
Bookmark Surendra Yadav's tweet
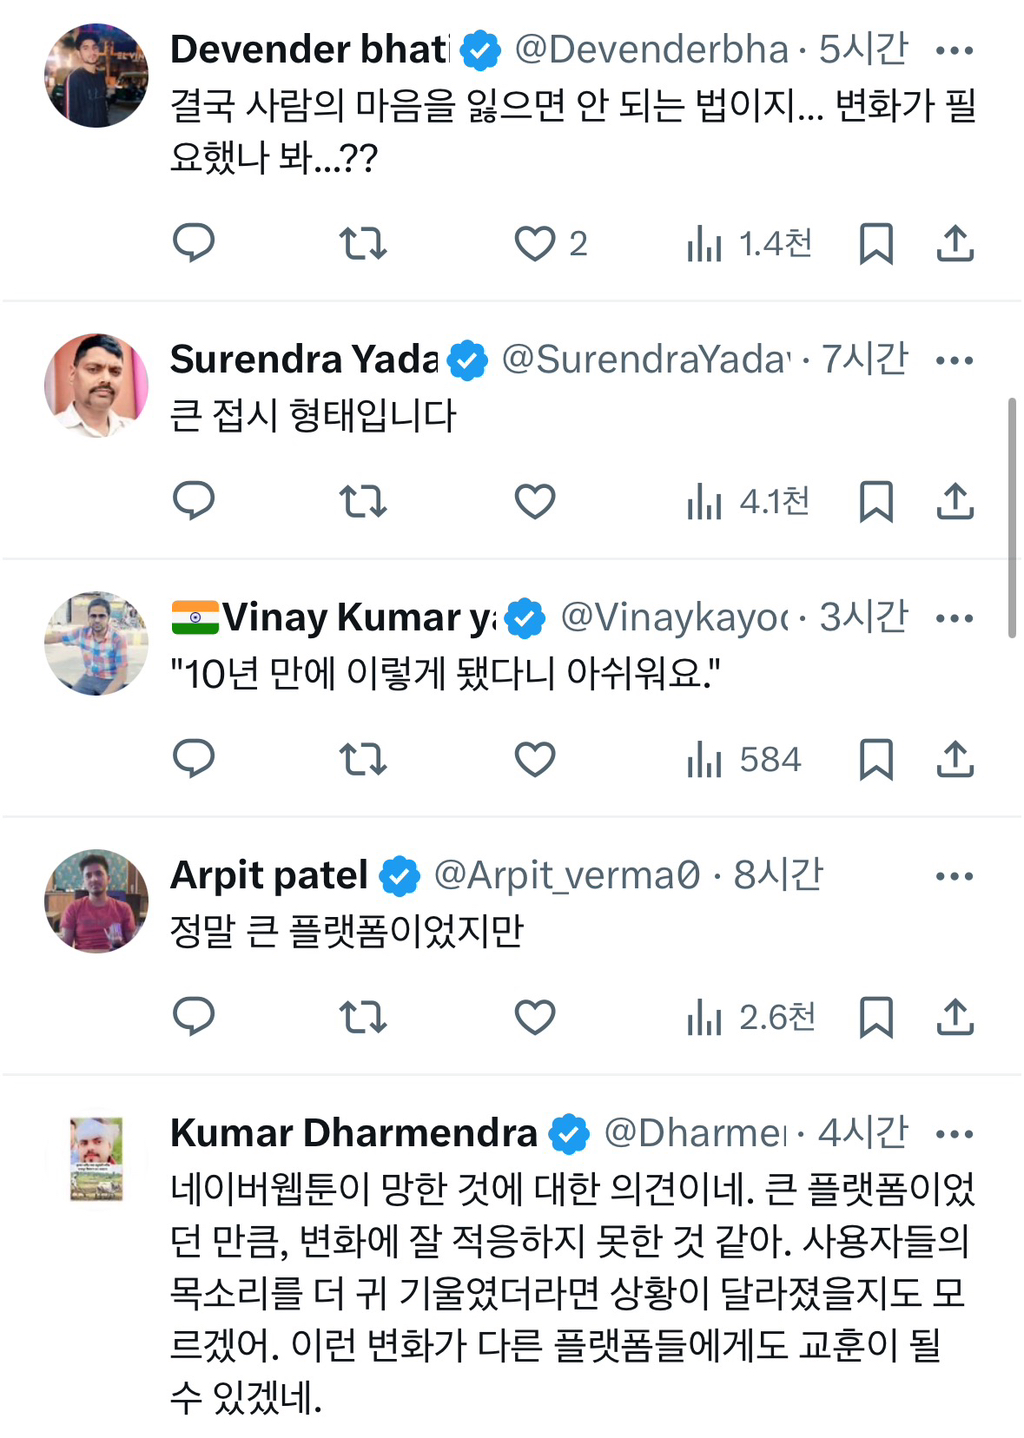click(x=877, y=502)
